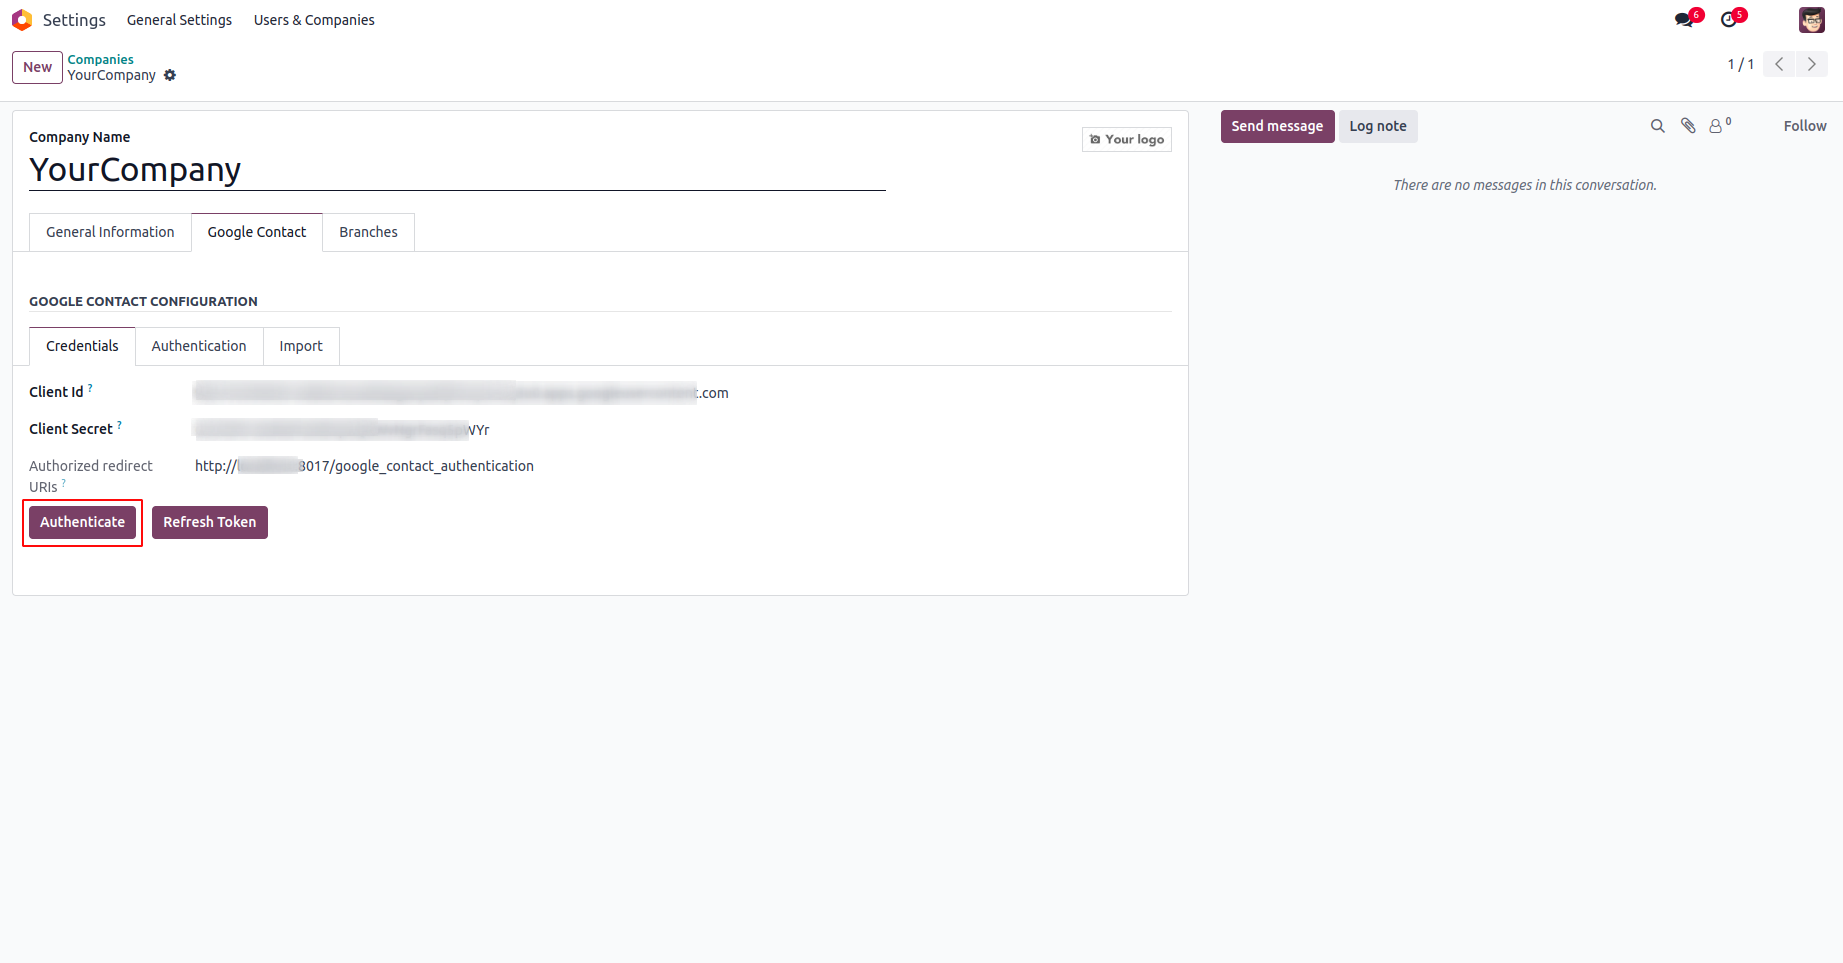
Task: Show the Client Secret help tooltip
Action: pos(119,424)
